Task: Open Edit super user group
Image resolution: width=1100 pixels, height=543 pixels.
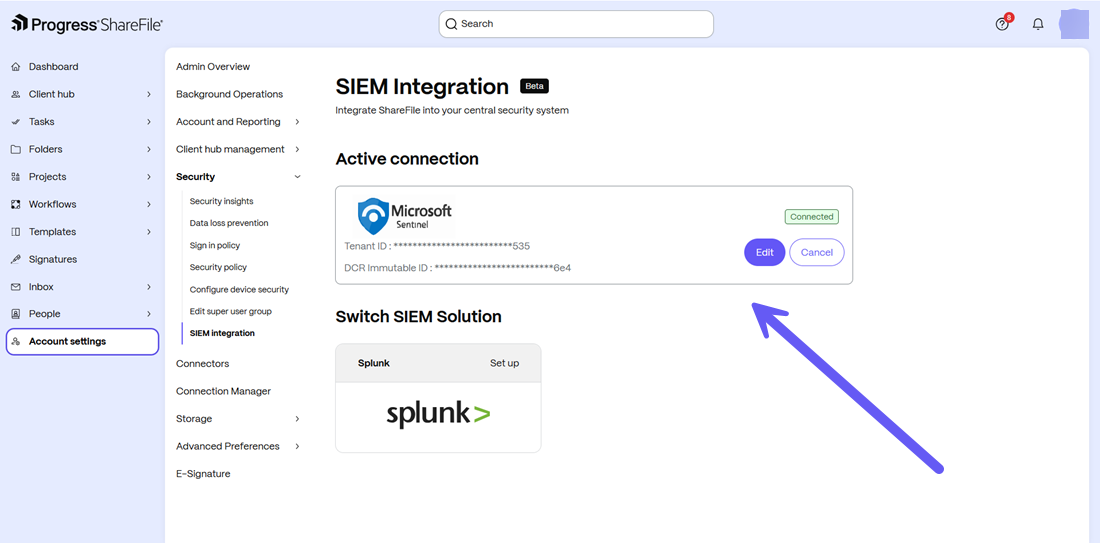Action: [x=230, y=311]
